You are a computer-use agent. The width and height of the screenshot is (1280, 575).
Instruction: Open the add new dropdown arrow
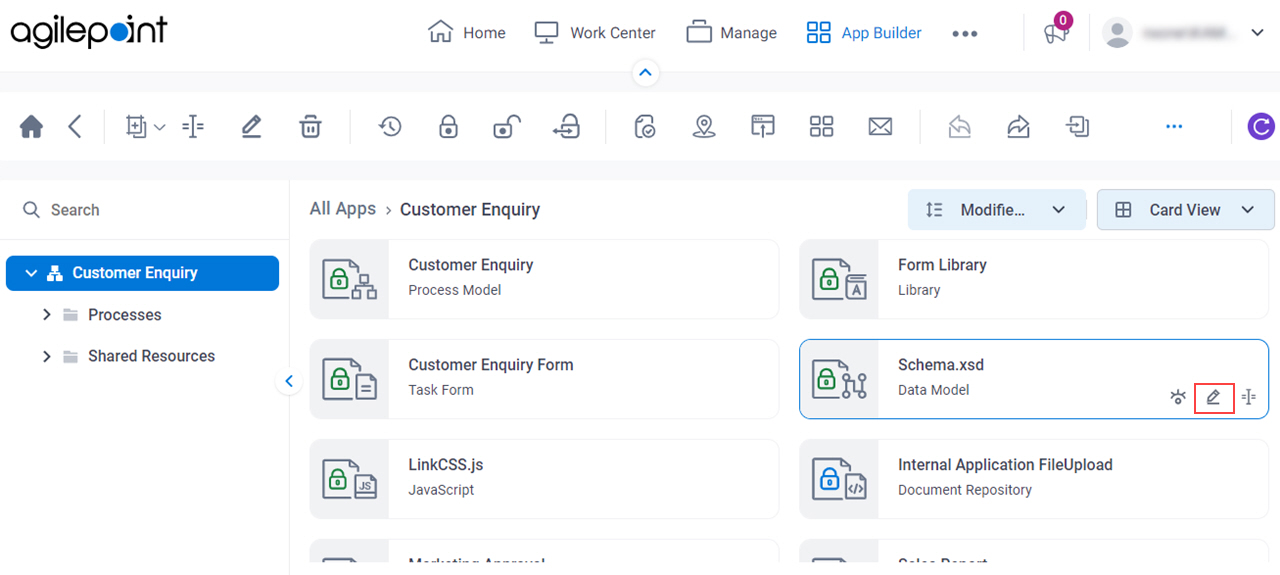pyautogui.click(x=160, y=127)
